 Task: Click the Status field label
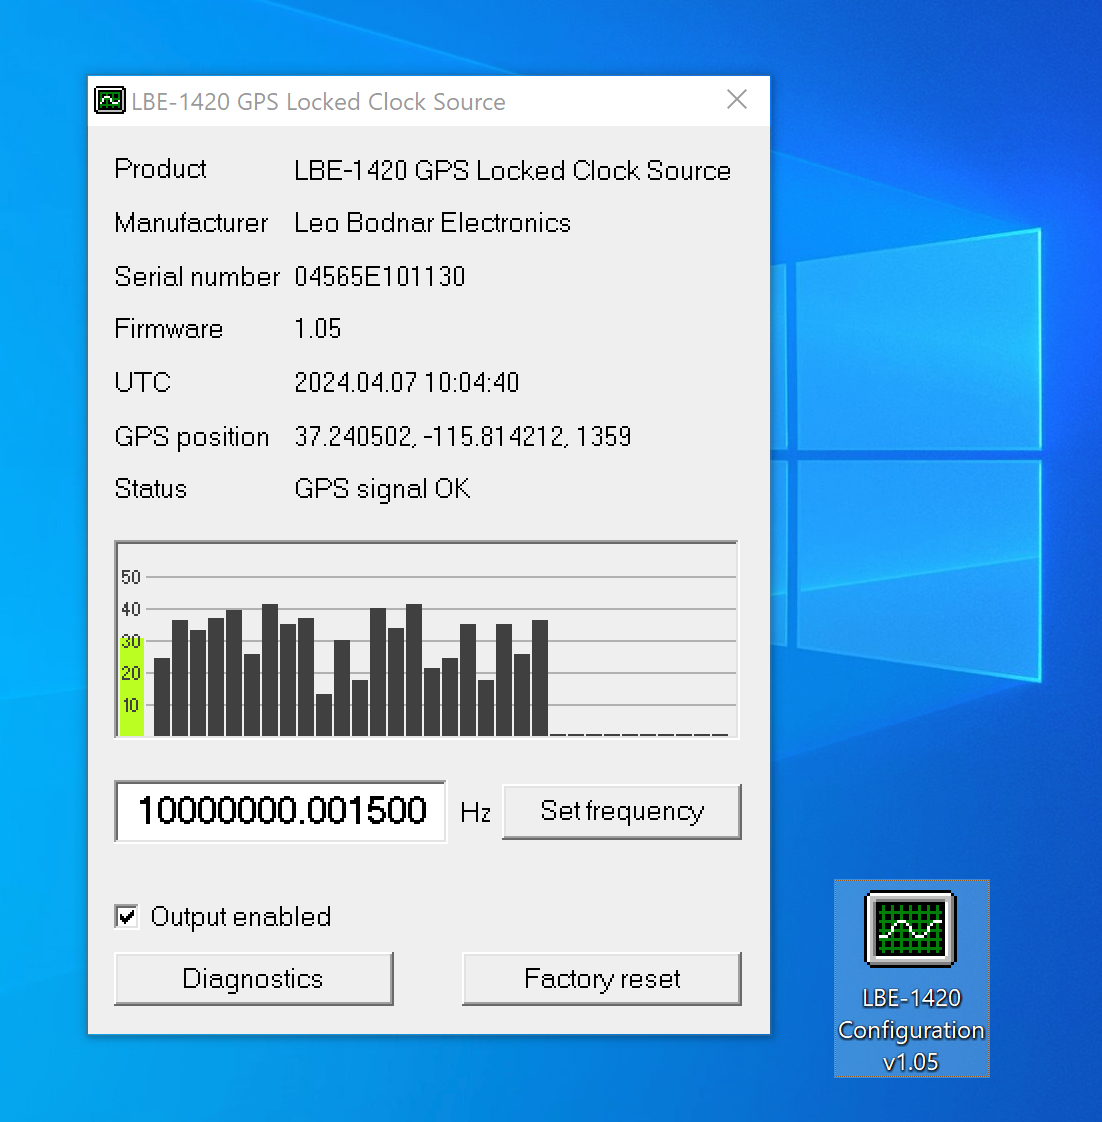151,489
